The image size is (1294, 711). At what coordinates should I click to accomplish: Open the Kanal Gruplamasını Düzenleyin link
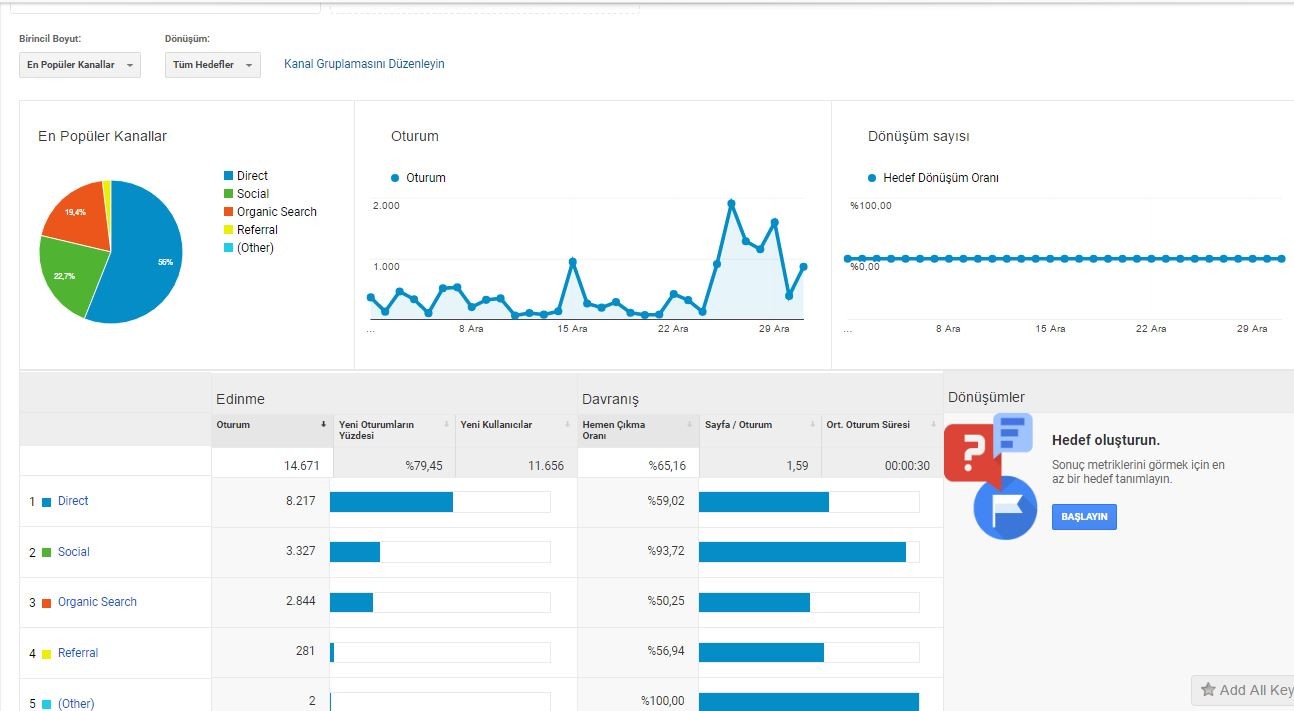(x=364, y=64)
